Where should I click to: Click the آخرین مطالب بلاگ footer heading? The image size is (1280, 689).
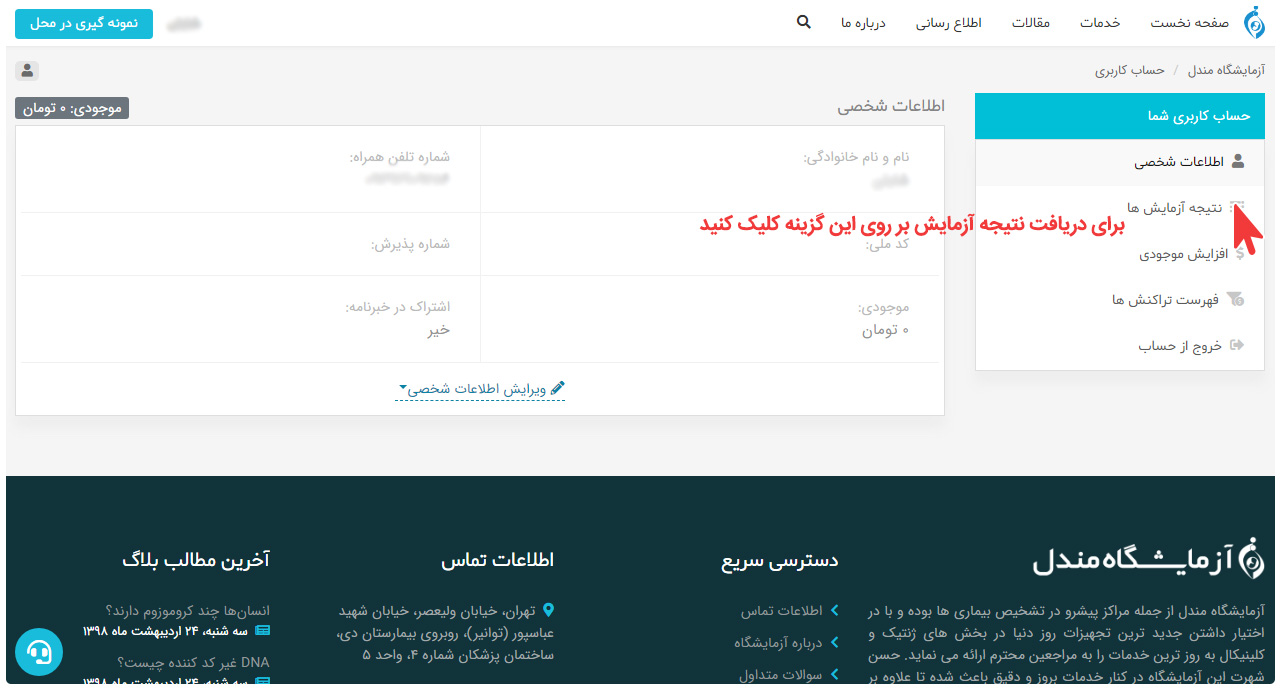[196, 561]
